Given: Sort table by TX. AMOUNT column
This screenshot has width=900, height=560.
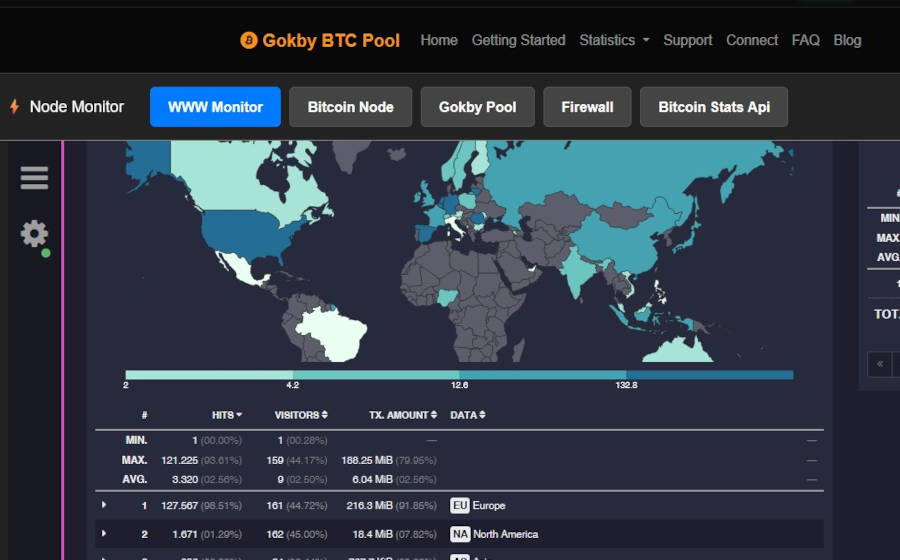Looking at the screenshot, I should (403, 415).
